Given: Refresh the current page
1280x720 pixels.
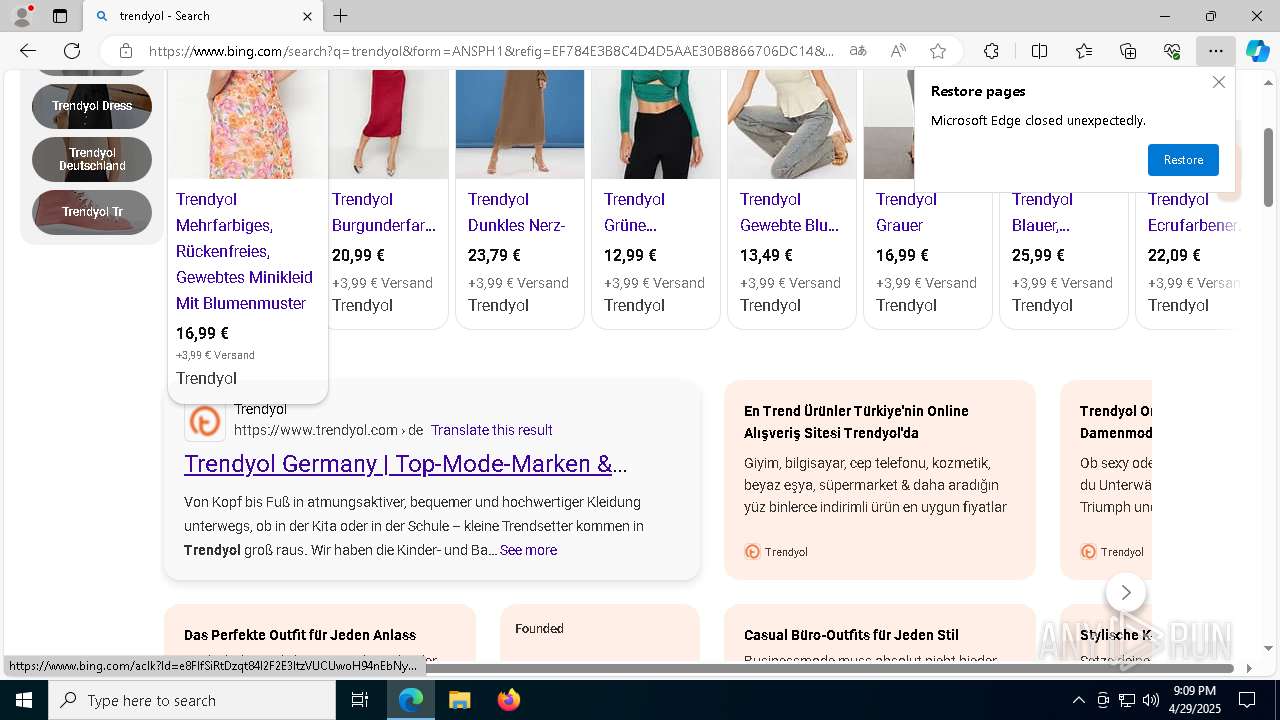Looking at the screenshot, I should pyautogui.click(x=72, y=51).
